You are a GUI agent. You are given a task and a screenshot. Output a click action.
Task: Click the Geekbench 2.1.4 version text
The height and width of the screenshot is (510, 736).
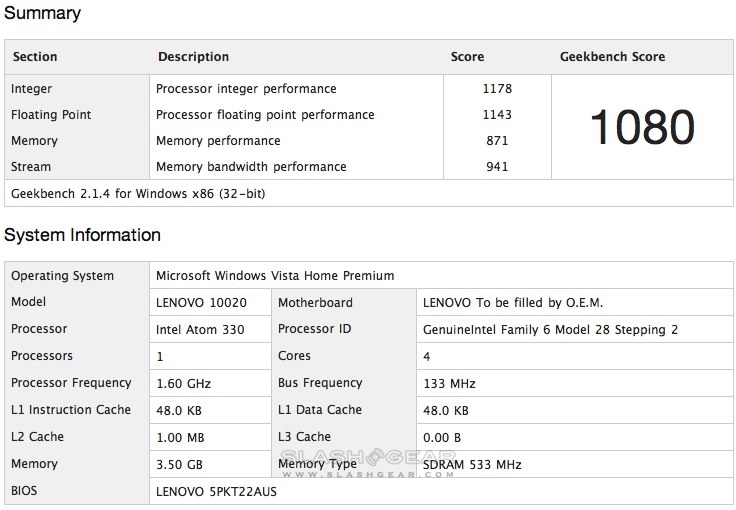[x=138, y=193]
